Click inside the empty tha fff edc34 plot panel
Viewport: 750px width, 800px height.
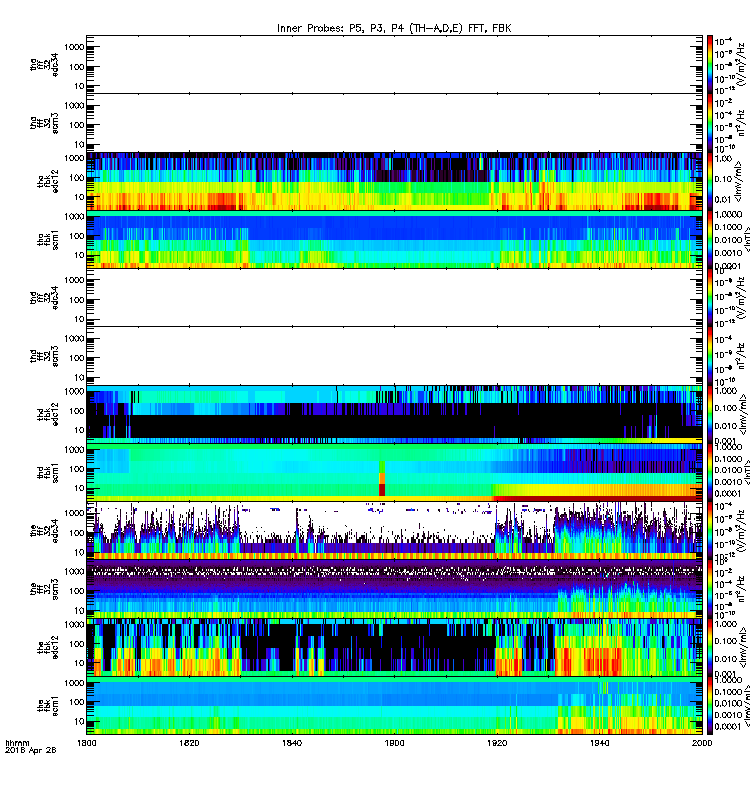click(394, 64)
